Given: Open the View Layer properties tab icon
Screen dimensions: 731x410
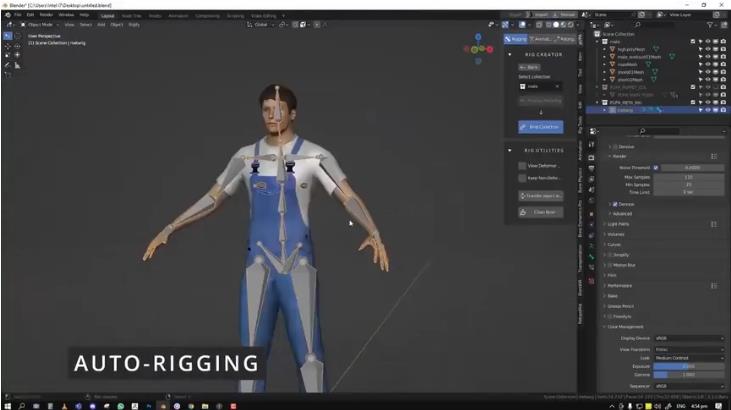Looking at the screenshot, I should 592,180.
